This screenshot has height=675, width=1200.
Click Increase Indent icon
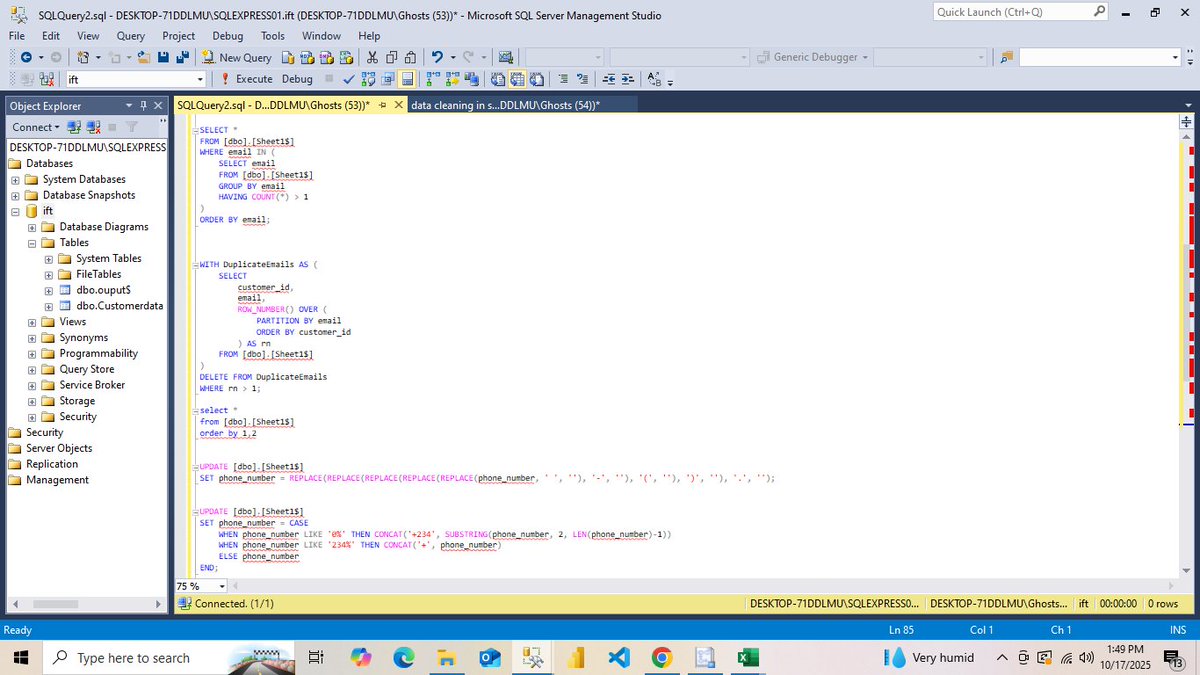pyautogui.click(x=628, y=79)
